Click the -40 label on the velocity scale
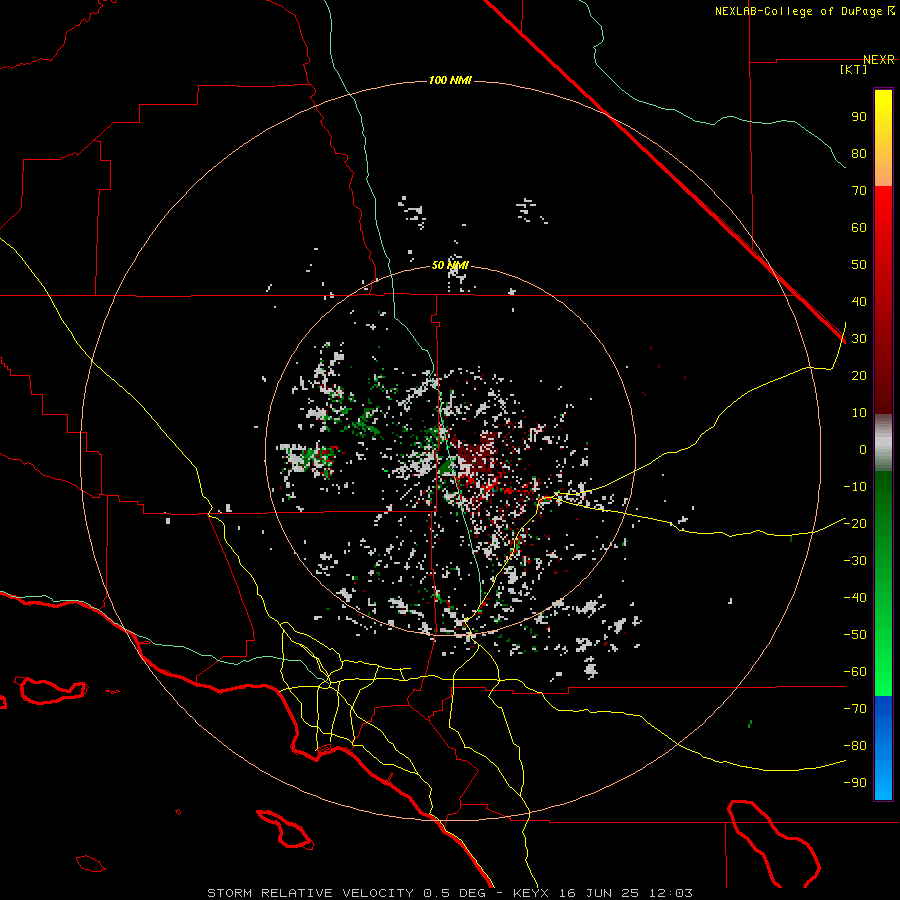The image size is (900, 900). (x=855, y=598)
